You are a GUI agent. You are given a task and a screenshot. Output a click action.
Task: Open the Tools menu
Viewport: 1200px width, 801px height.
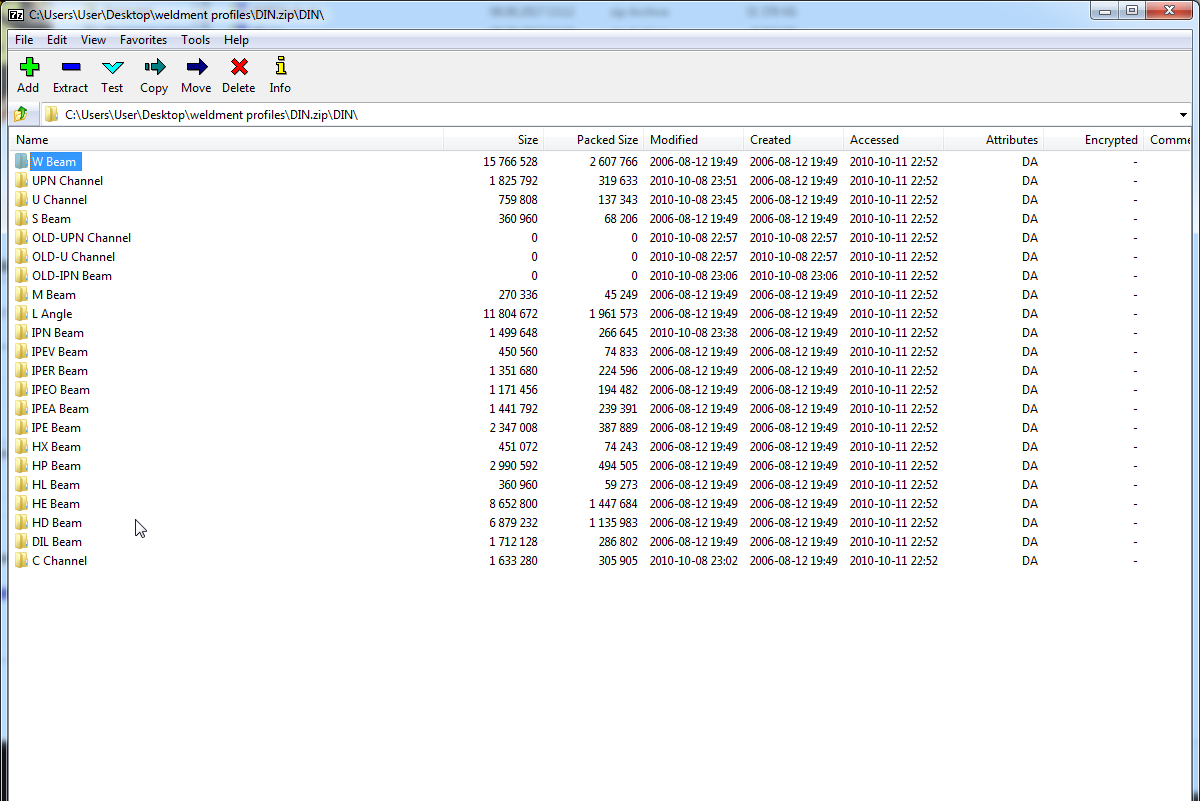(x=195, y=40)
